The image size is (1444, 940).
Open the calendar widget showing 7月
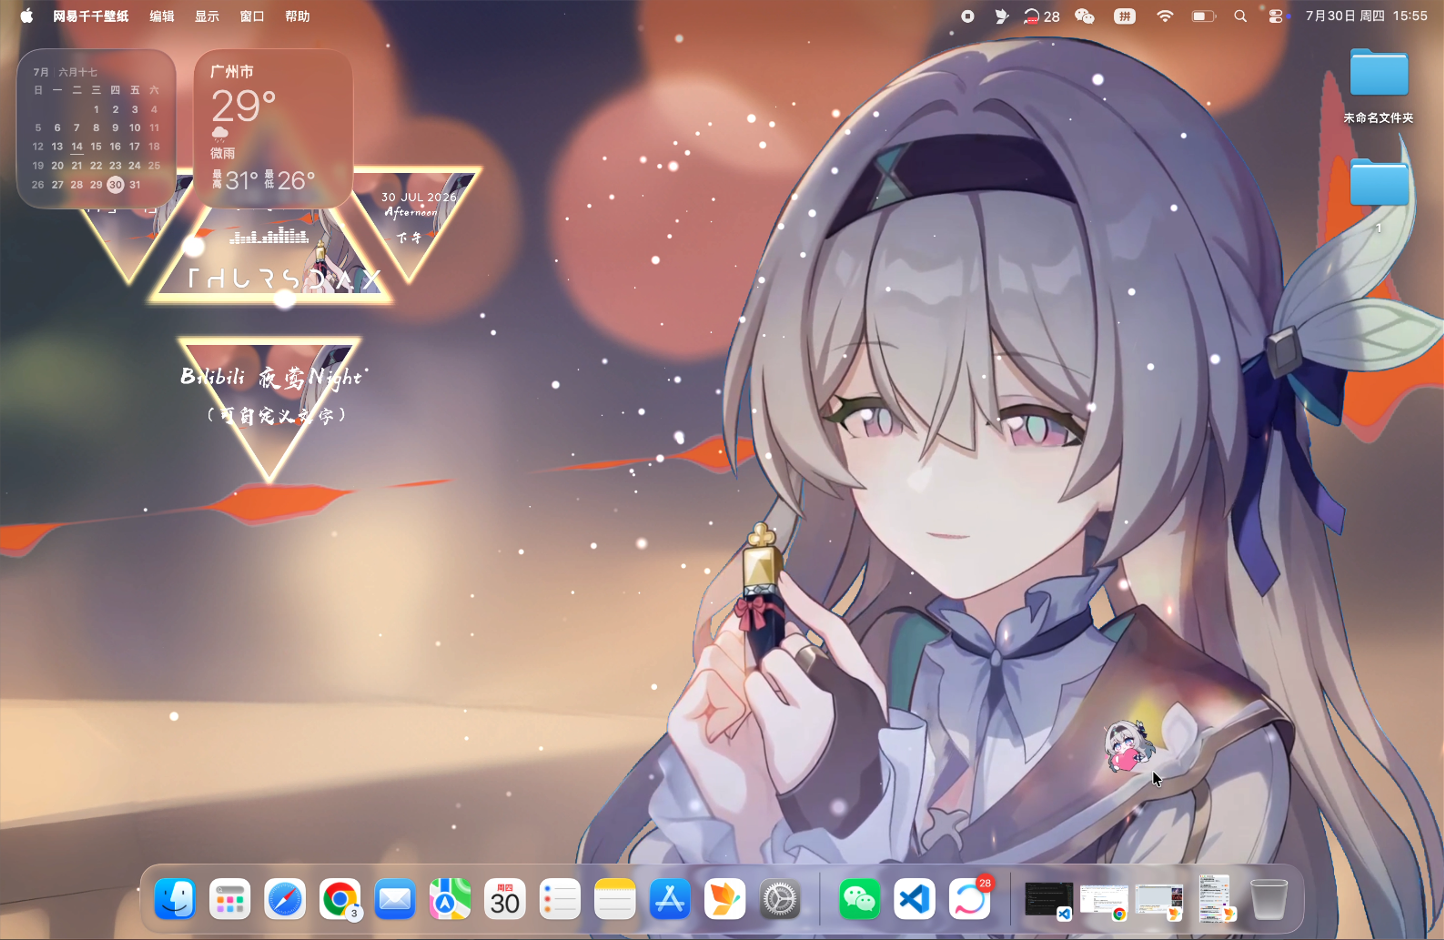coord(97,129)
